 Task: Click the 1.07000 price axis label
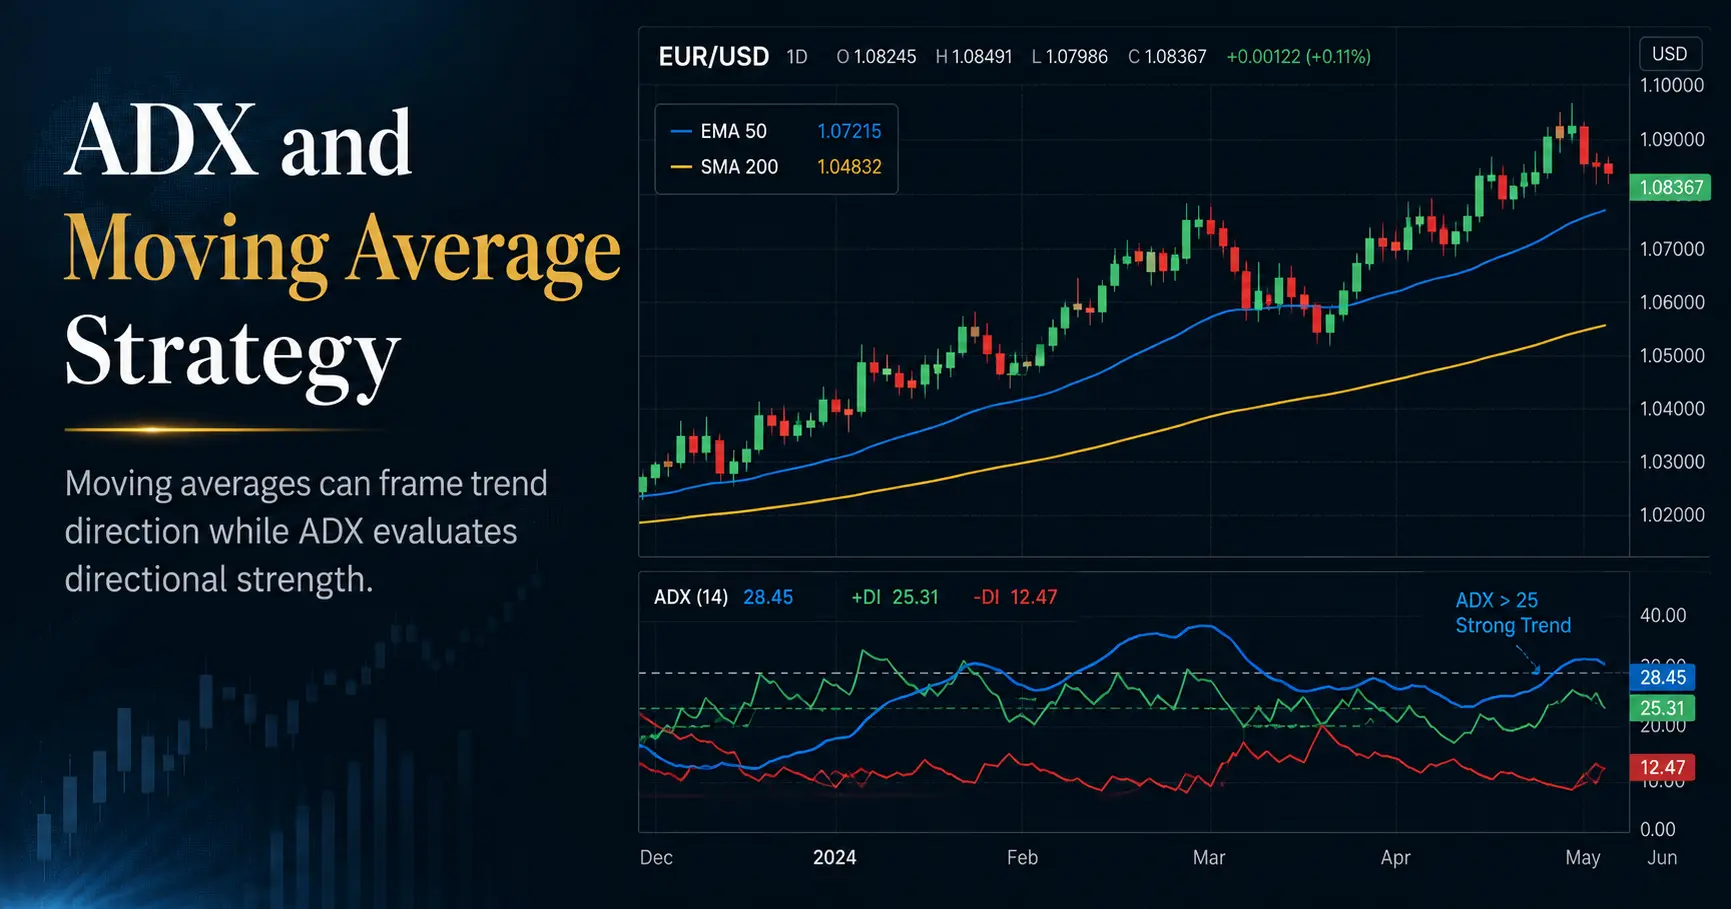pos(1672,248)
